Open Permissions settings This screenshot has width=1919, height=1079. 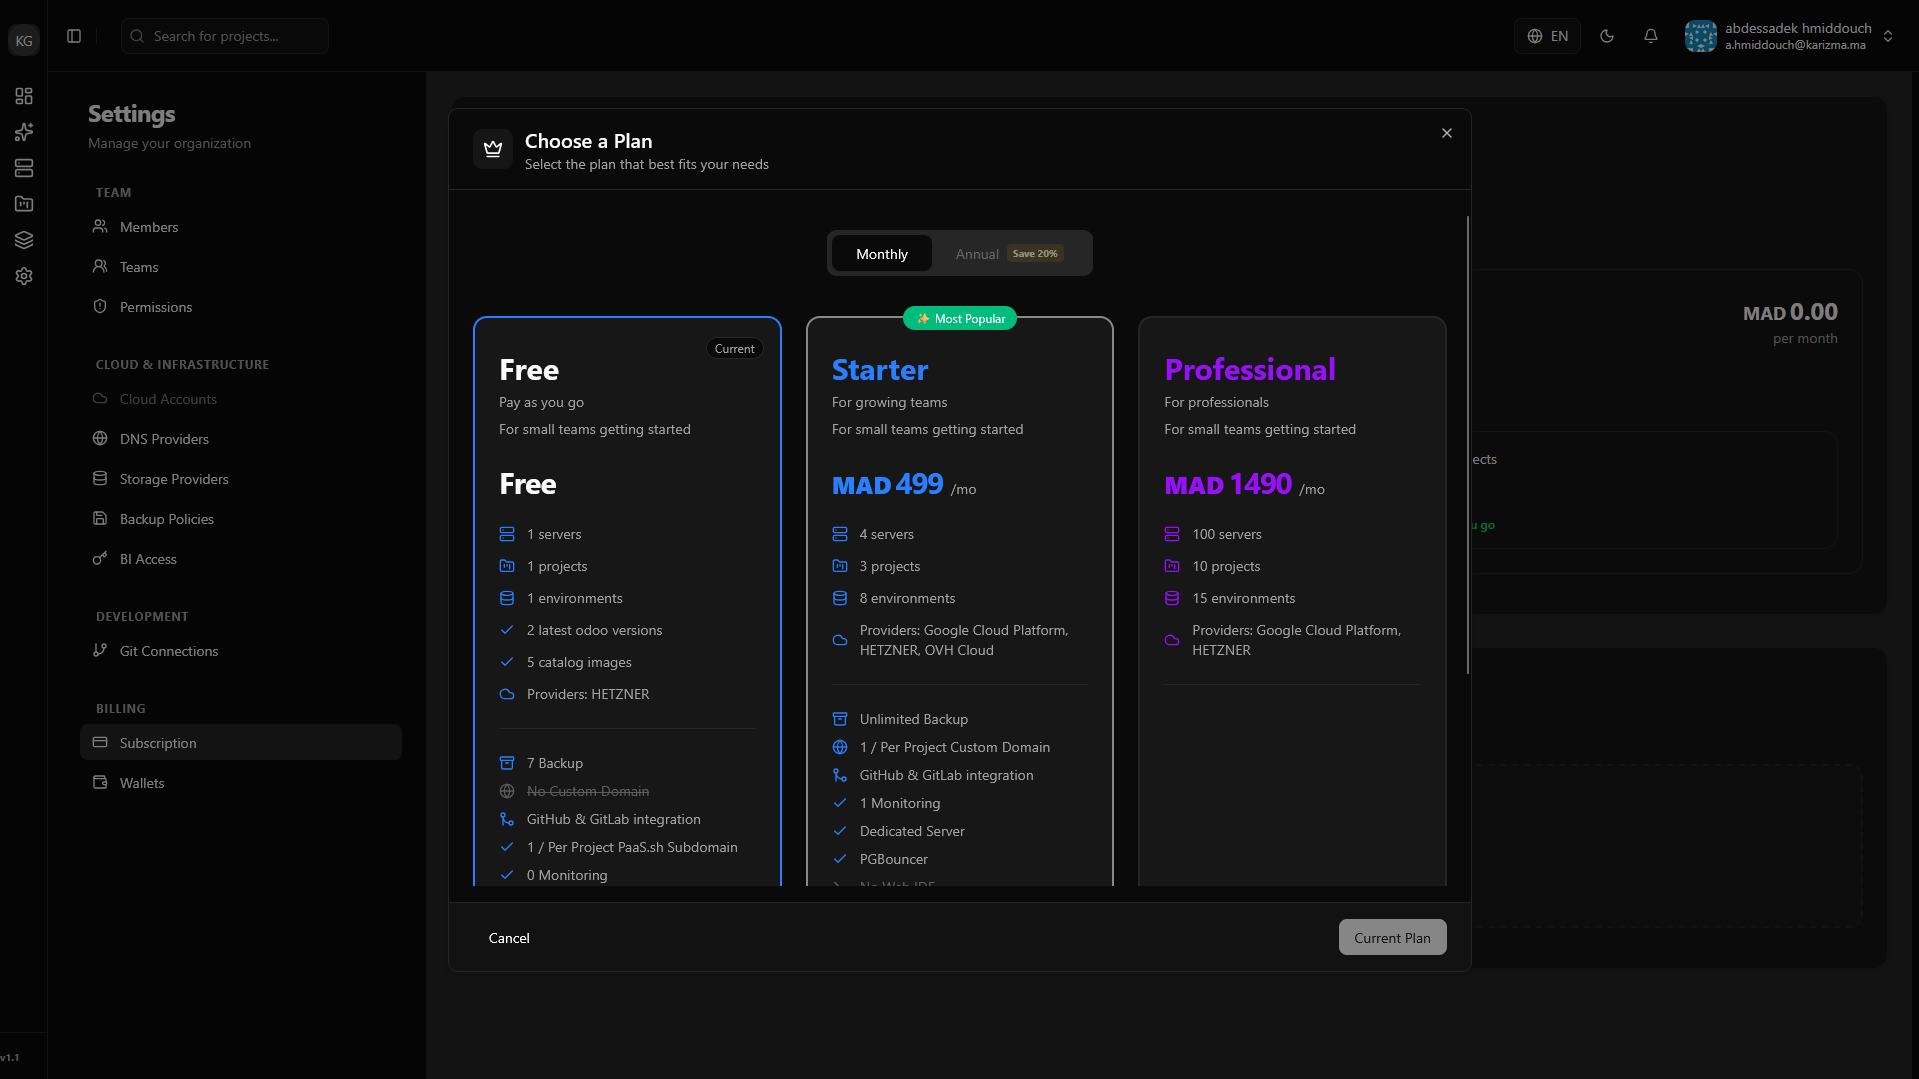241,307
